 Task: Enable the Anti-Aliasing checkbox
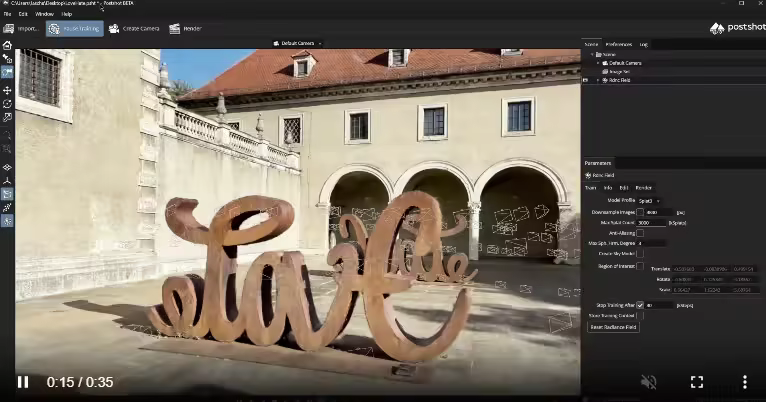pyautogui.click(x=640, y=232)
